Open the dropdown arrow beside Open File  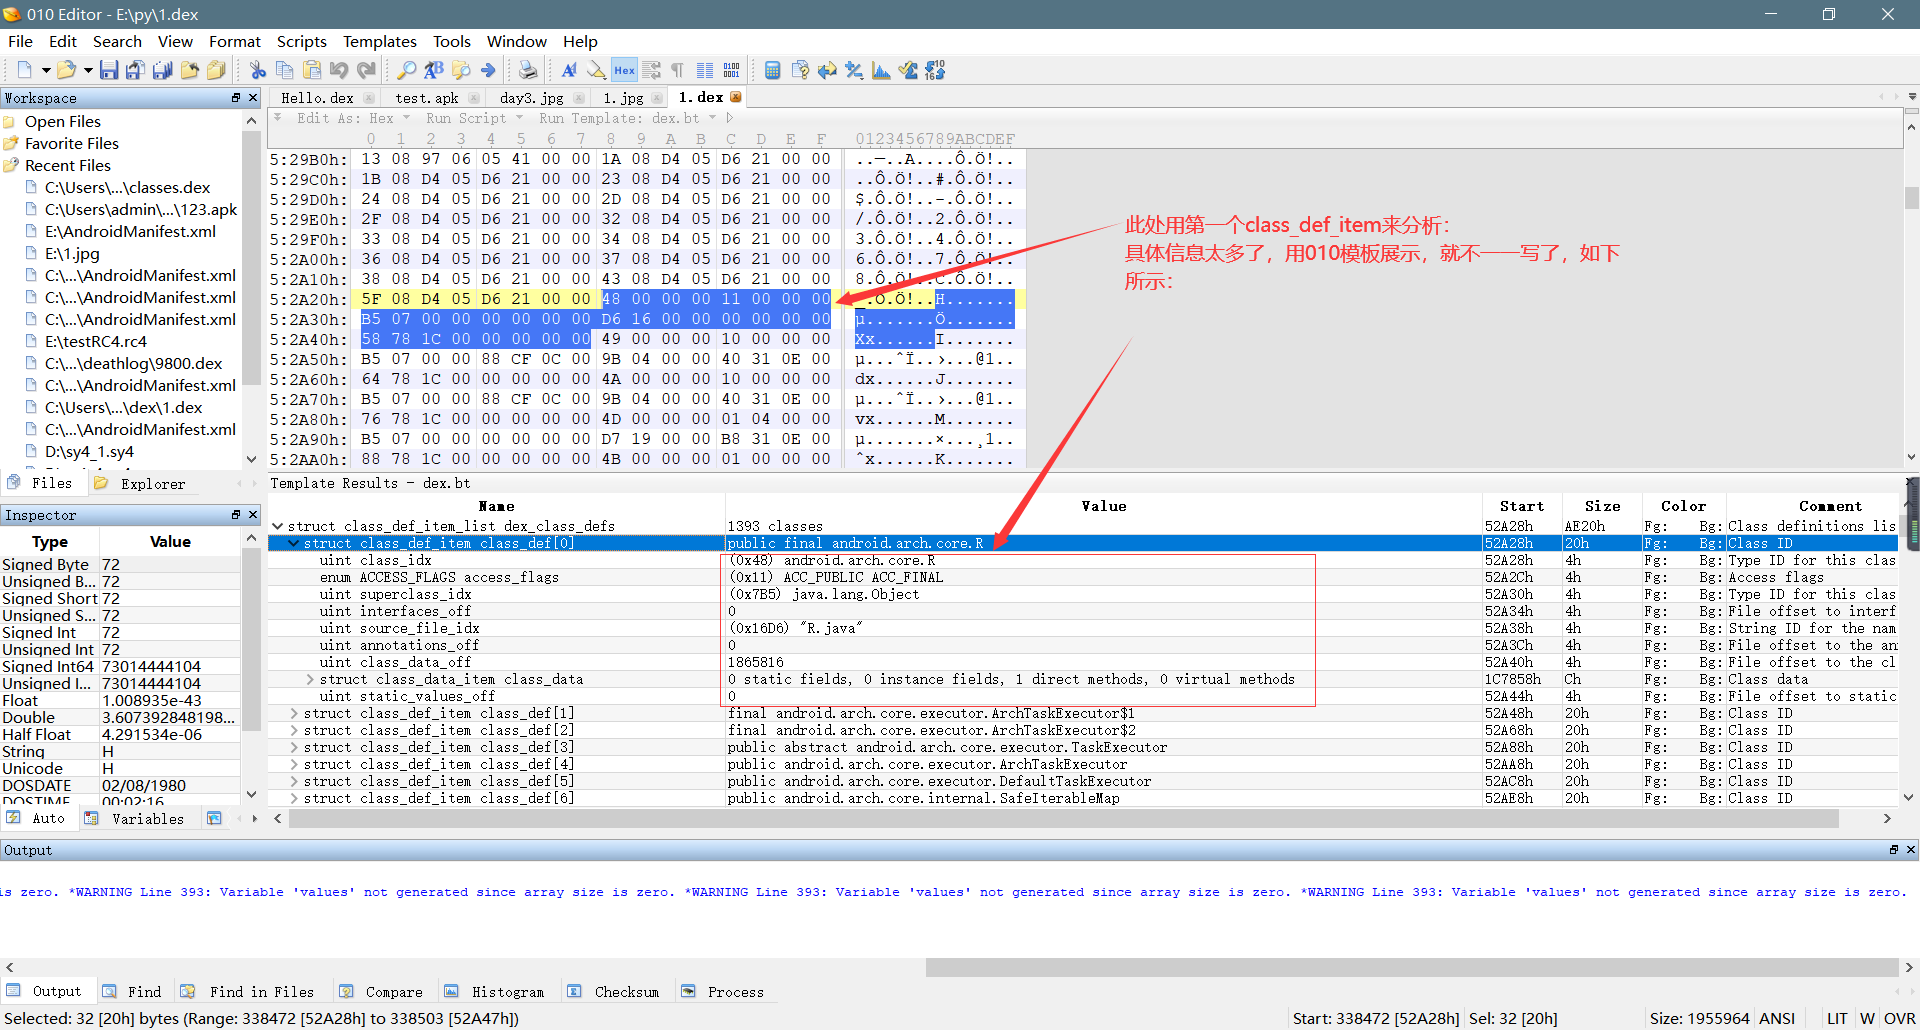tap(88, 70)
